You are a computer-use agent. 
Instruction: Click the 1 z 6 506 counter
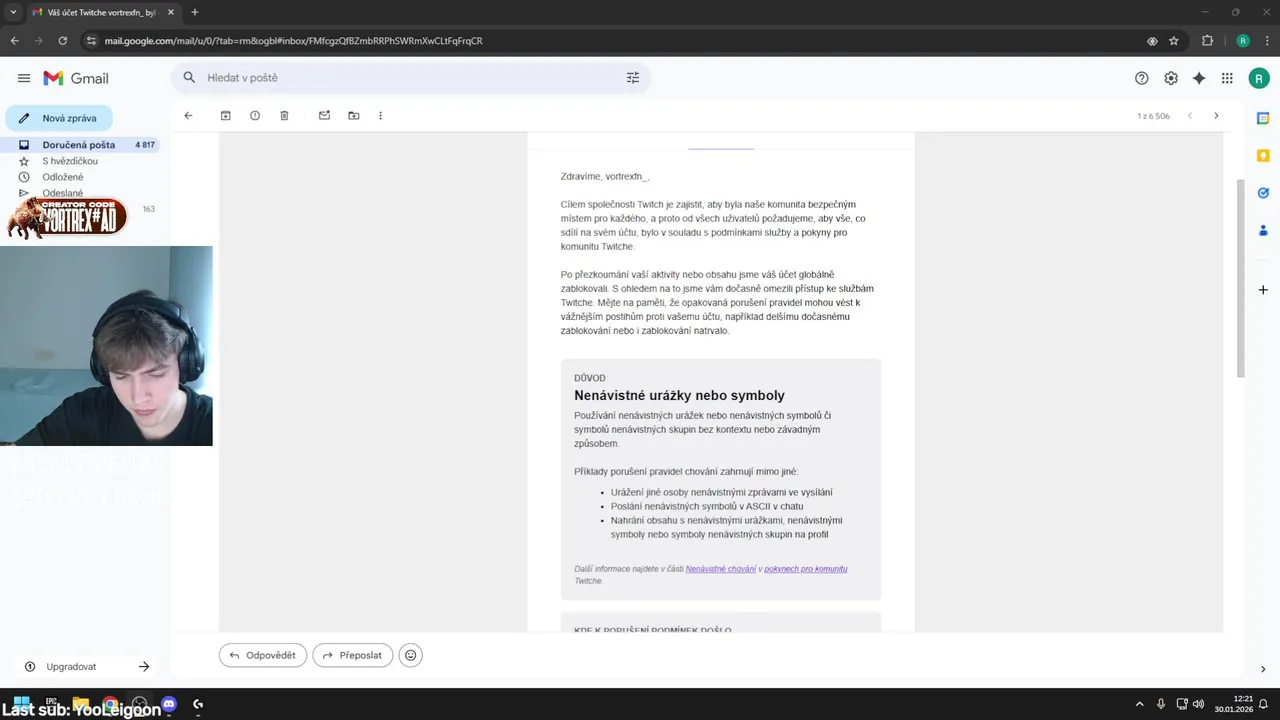[x=1153, y=116]
